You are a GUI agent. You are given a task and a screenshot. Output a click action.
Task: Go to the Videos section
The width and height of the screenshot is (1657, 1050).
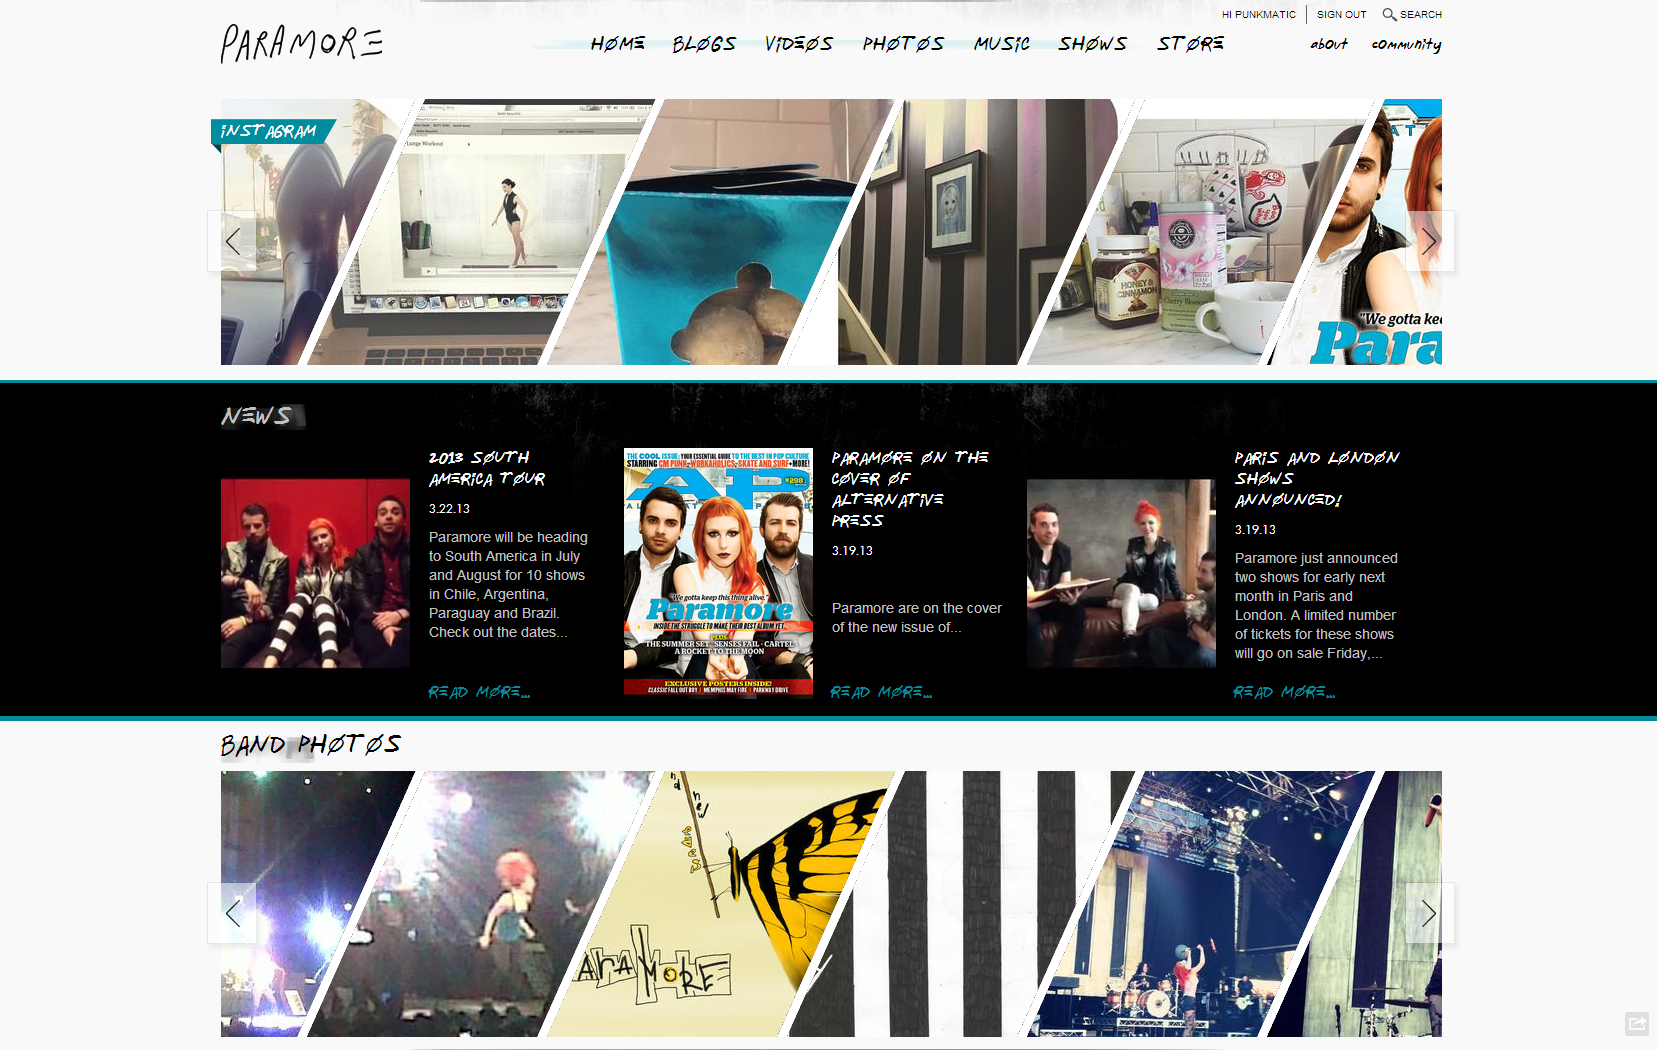(x=799, y=44)
